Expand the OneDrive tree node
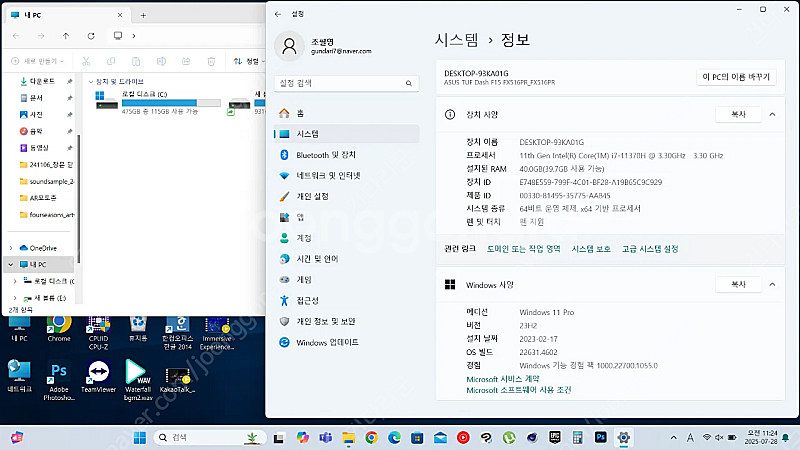 11,248
